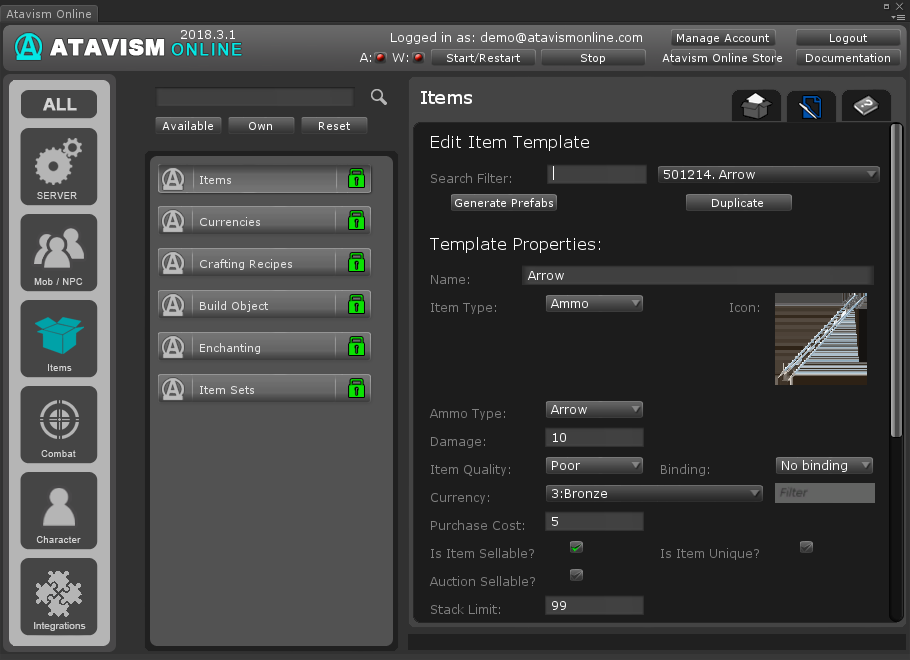Open the Binding dropdown

point(824,465)
